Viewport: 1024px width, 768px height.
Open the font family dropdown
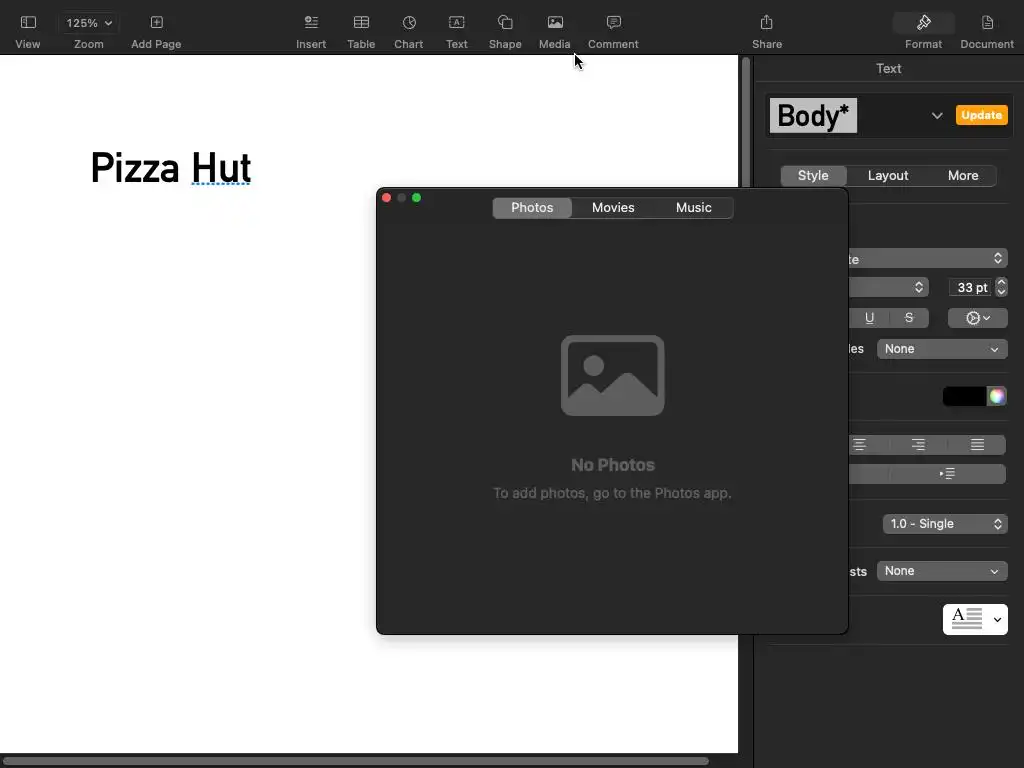click(928, 259)
